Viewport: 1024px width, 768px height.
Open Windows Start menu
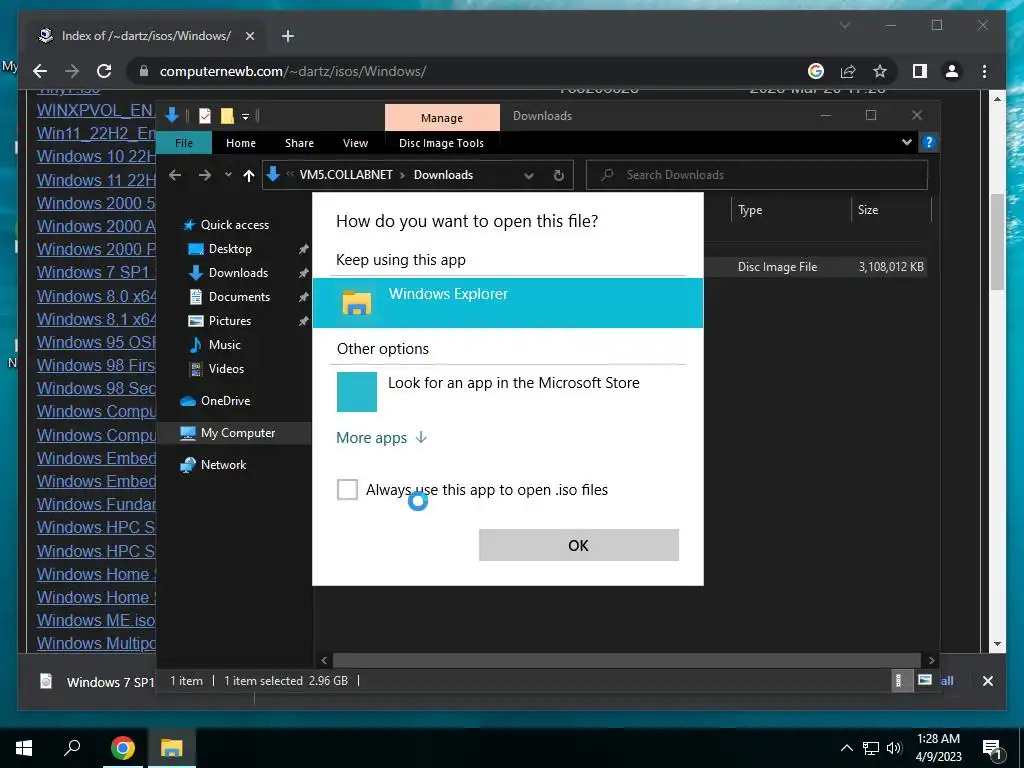click(x=24, y=748)
